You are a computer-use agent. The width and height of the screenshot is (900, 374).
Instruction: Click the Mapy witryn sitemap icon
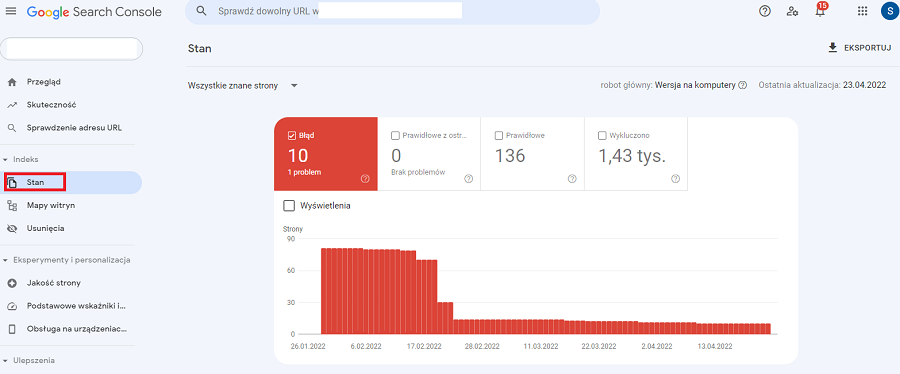pos(12,205)
